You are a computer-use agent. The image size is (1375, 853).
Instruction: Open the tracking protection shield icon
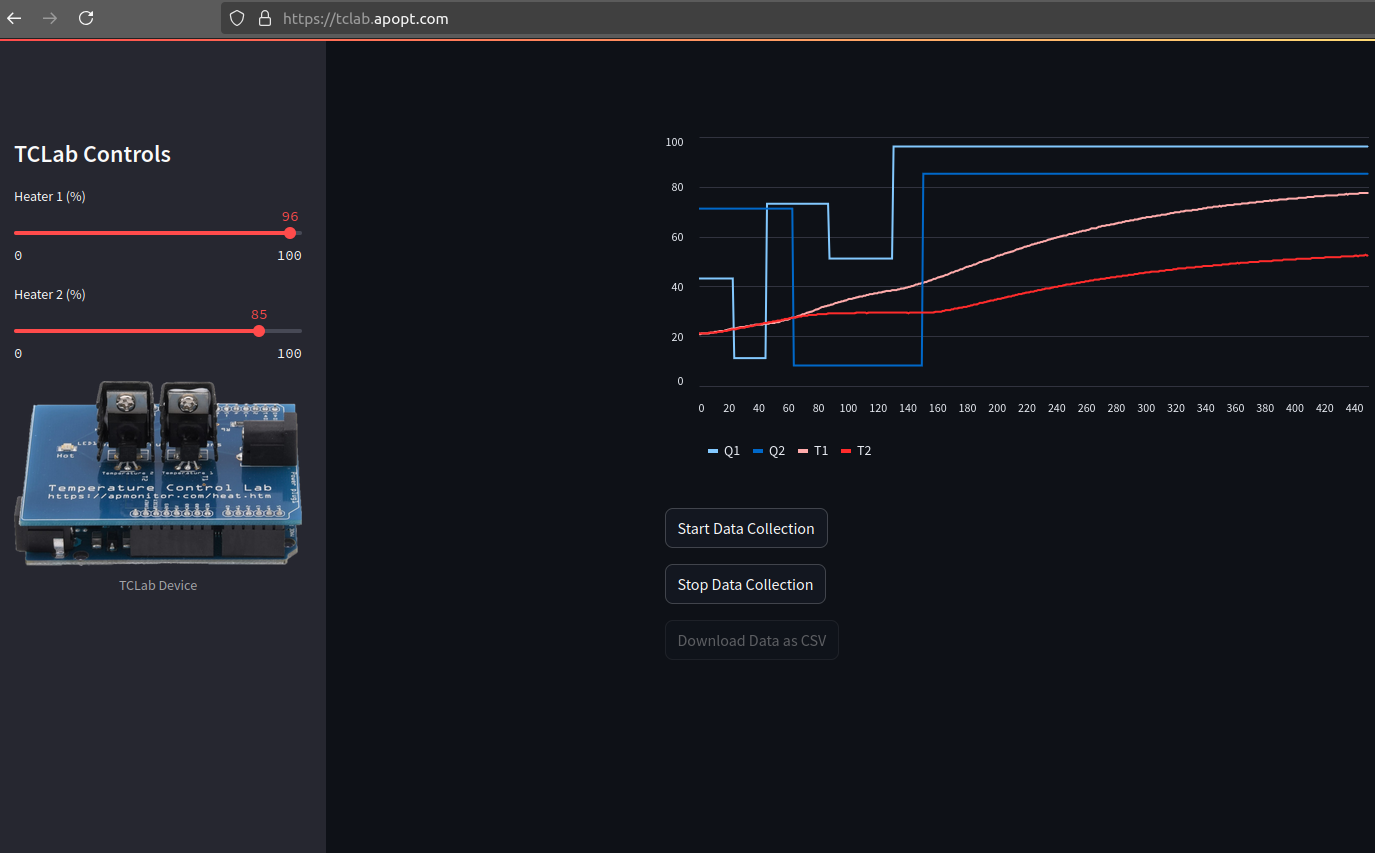click(x=237, y=18)
